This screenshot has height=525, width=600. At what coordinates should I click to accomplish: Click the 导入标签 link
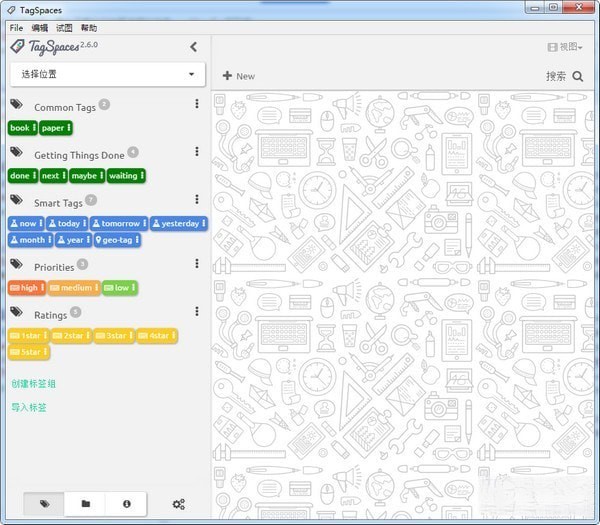tap(29, 407)
